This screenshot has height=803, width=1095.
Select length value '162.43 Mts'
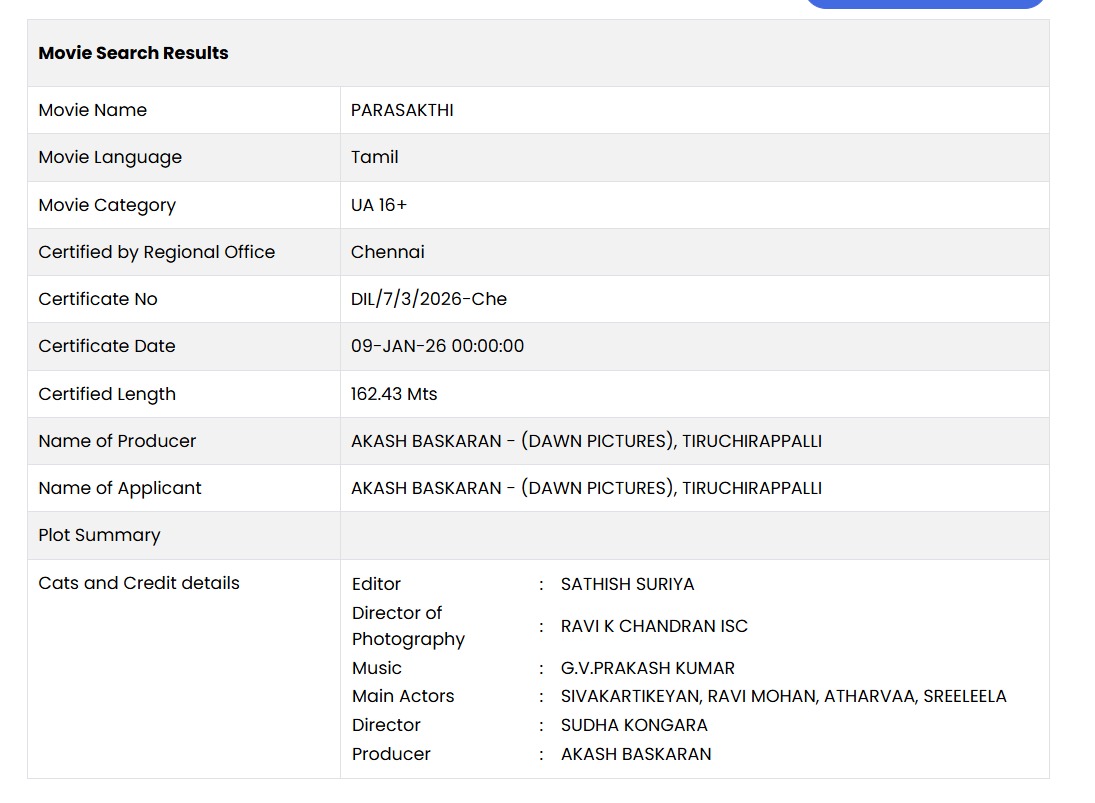[394, 394]
